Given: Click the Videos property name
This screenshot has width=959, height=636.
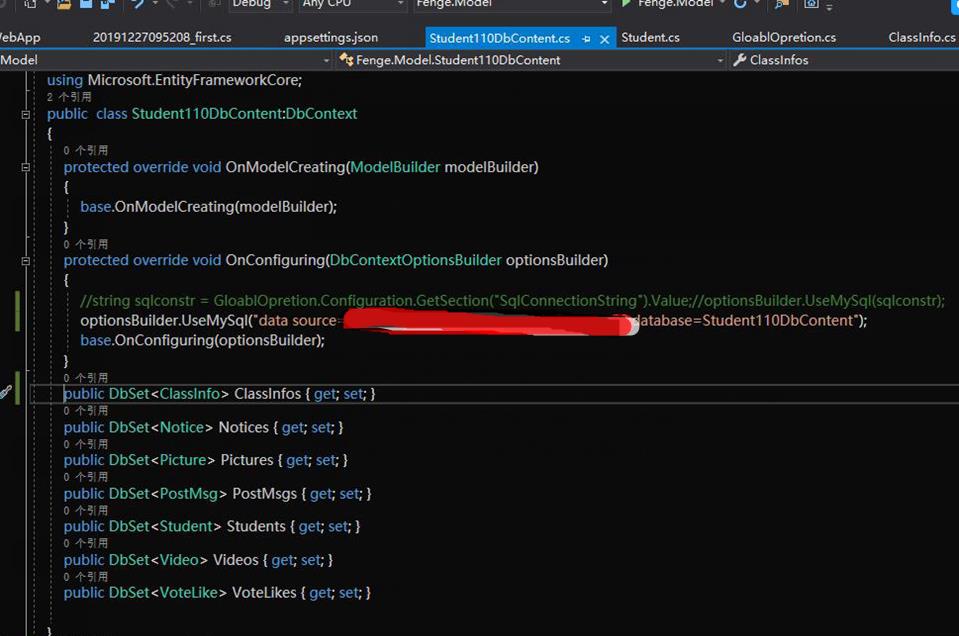Looking at the screenshot, I should tap(235, 560).
